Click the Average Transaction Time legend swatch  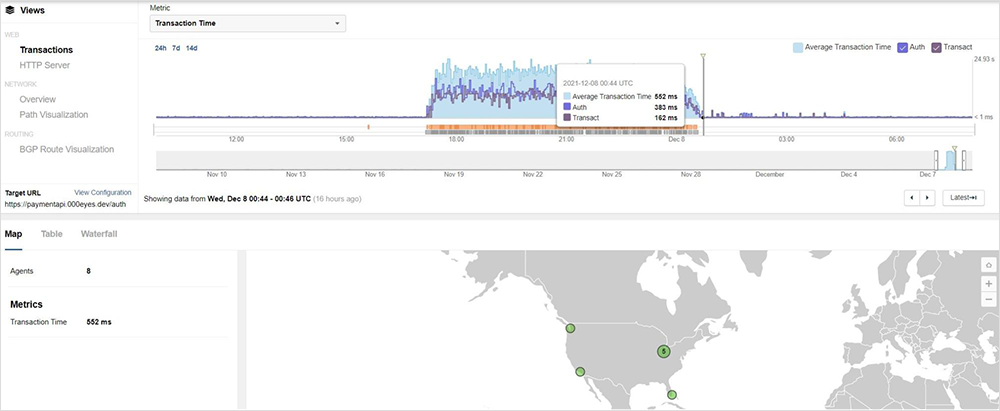[x=798, y=47]
